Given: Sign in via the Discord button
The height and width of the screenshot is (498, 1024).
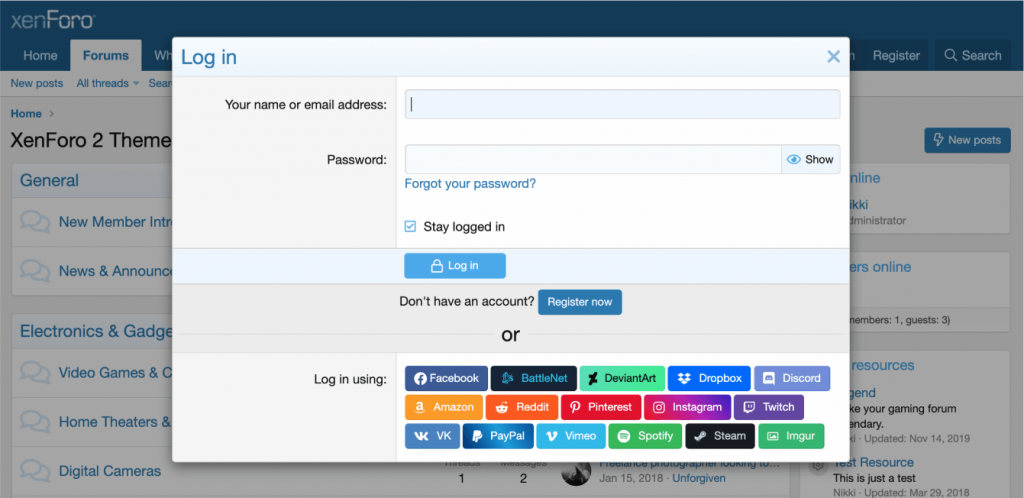Looking at the screenshot, I should [792, 378].
